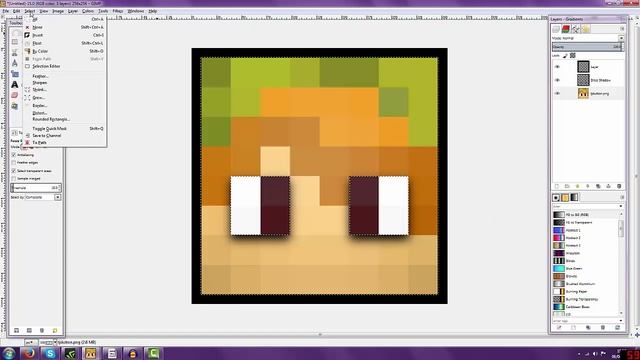Open the Select by dropdown
The width and height of the screenshot is (640, 360).
(x=43, y=197)
